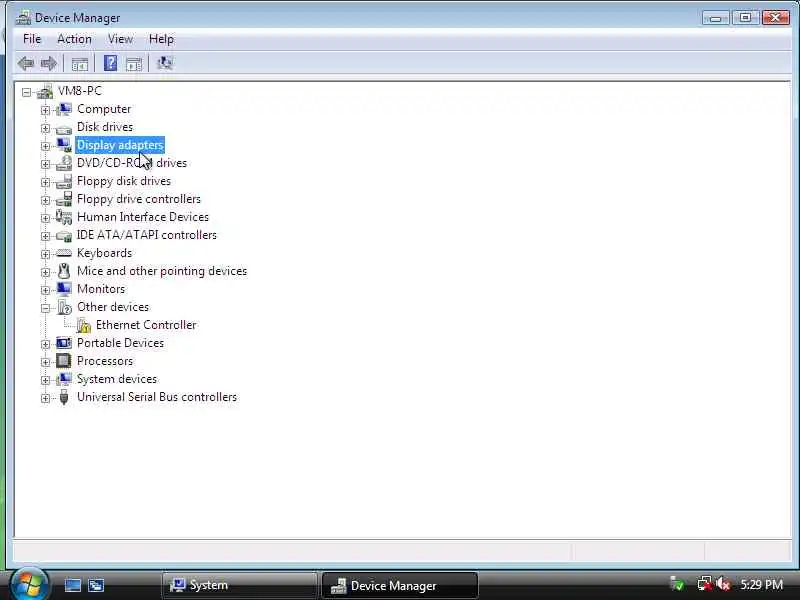
Task: Open the View menu
Action: click(x=120, y=39)
